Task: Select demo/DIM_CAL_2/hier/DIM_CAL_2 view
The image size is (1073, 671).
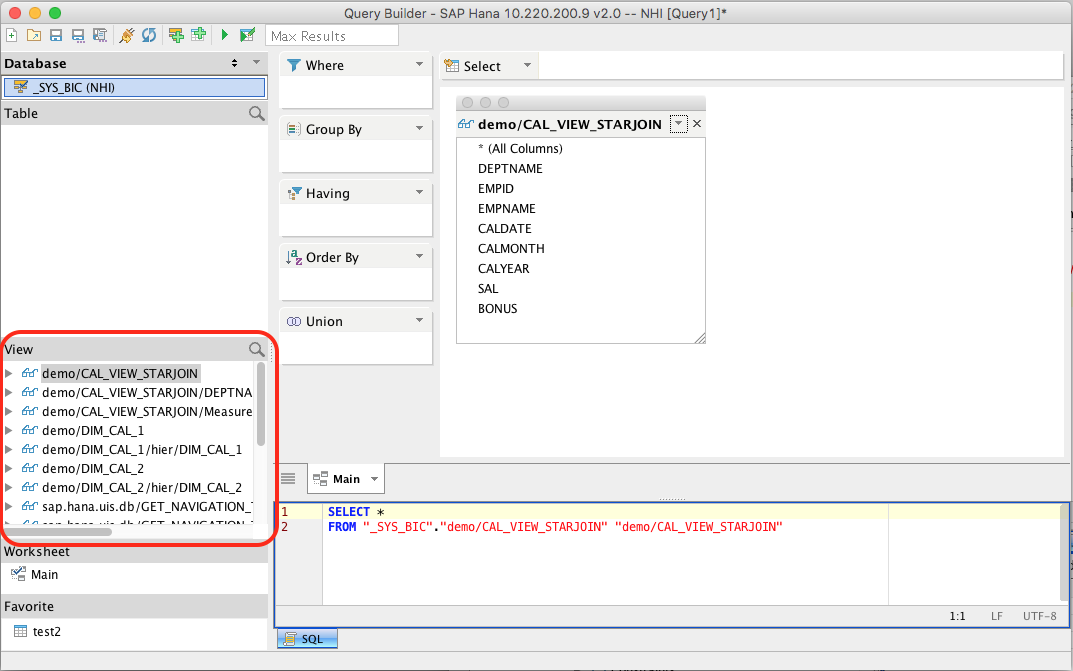Action: (x=142, y=488)
